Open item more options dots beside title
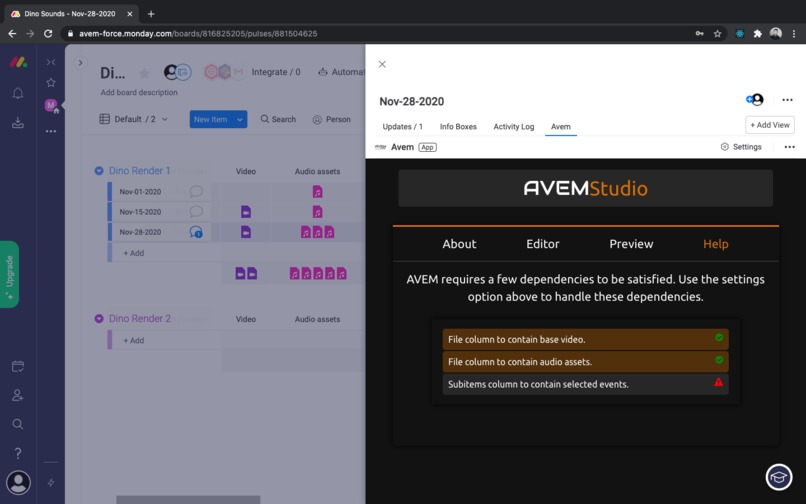 pyautogui.click(x=787, y=100)
